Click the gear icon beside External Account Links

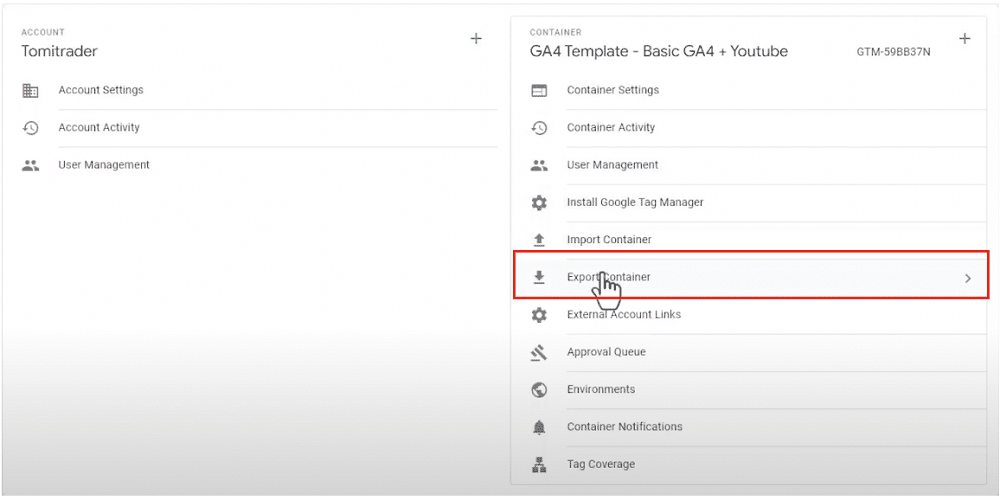pyautogui.click(x=539, y=314)
